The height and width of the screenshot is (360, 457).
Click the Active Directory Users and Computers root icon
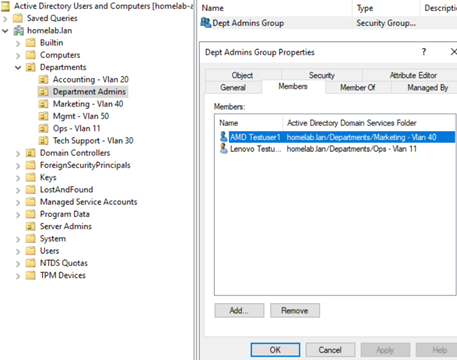pyautogui.click(x=5, y=6)
